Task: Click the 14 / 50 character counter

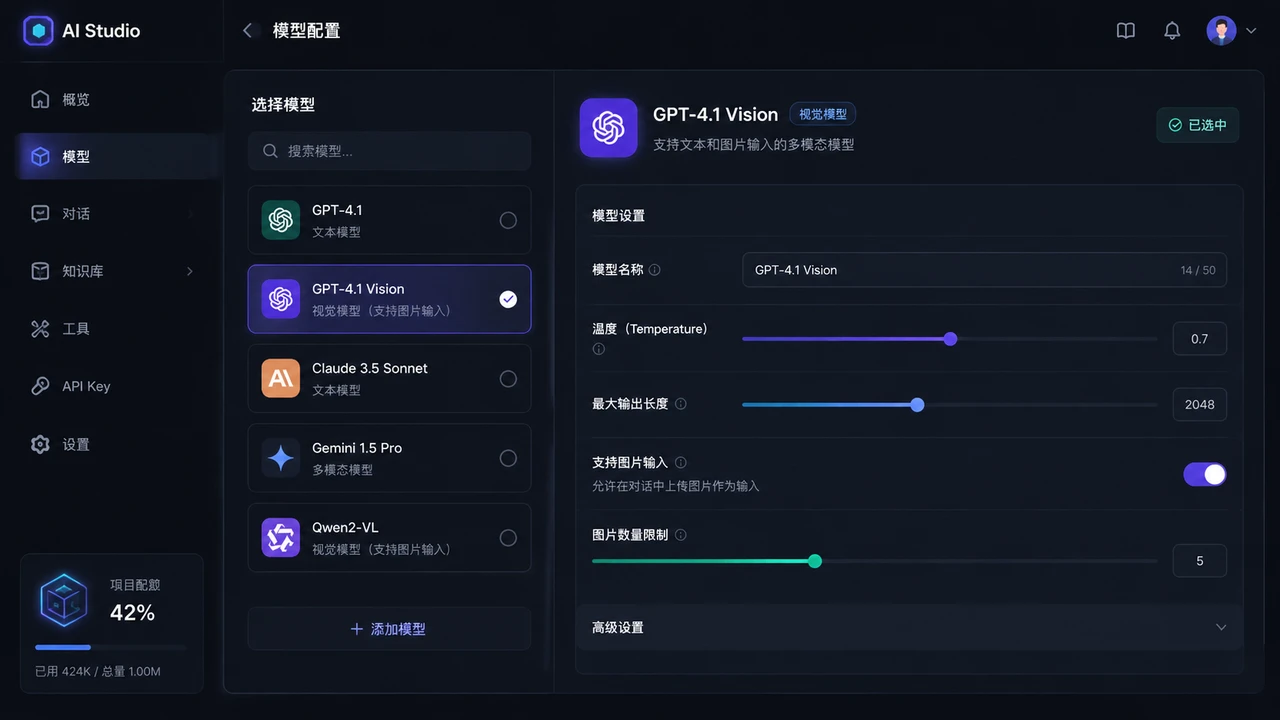Action: 1198,270
